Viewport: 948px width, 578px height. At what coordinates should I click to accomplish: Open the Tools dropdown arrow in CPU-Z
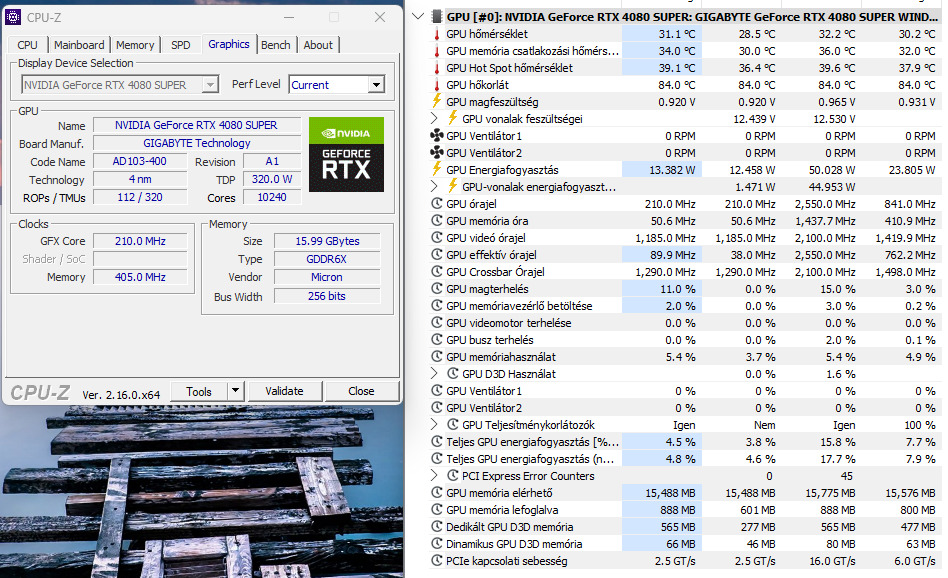(x=236, y=391)
